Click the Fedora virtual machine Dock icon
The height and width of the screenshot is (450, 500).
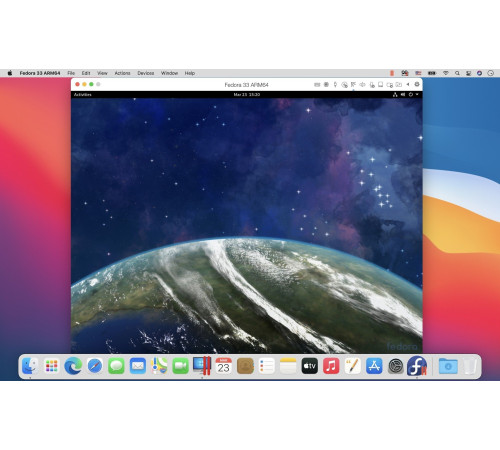(x=417, y=366)
